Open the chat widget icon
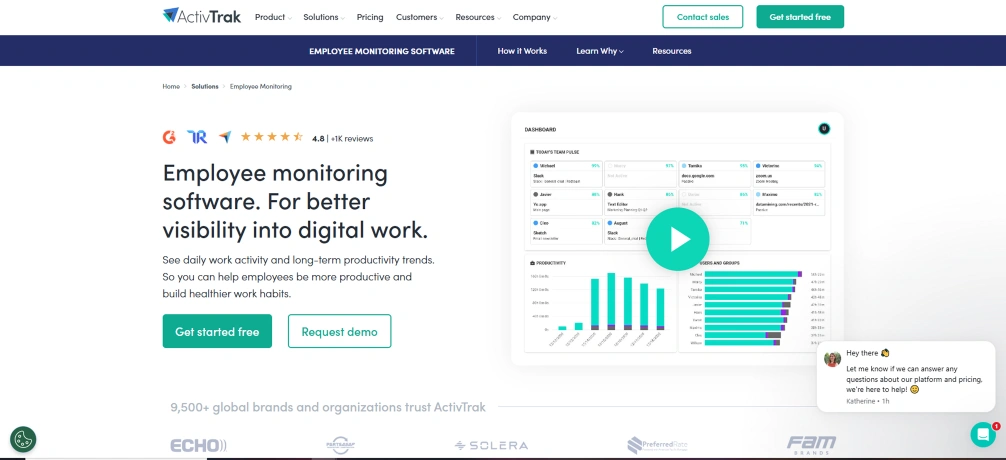The width and height of the screenshot is (1006, 460). [983, 434]
